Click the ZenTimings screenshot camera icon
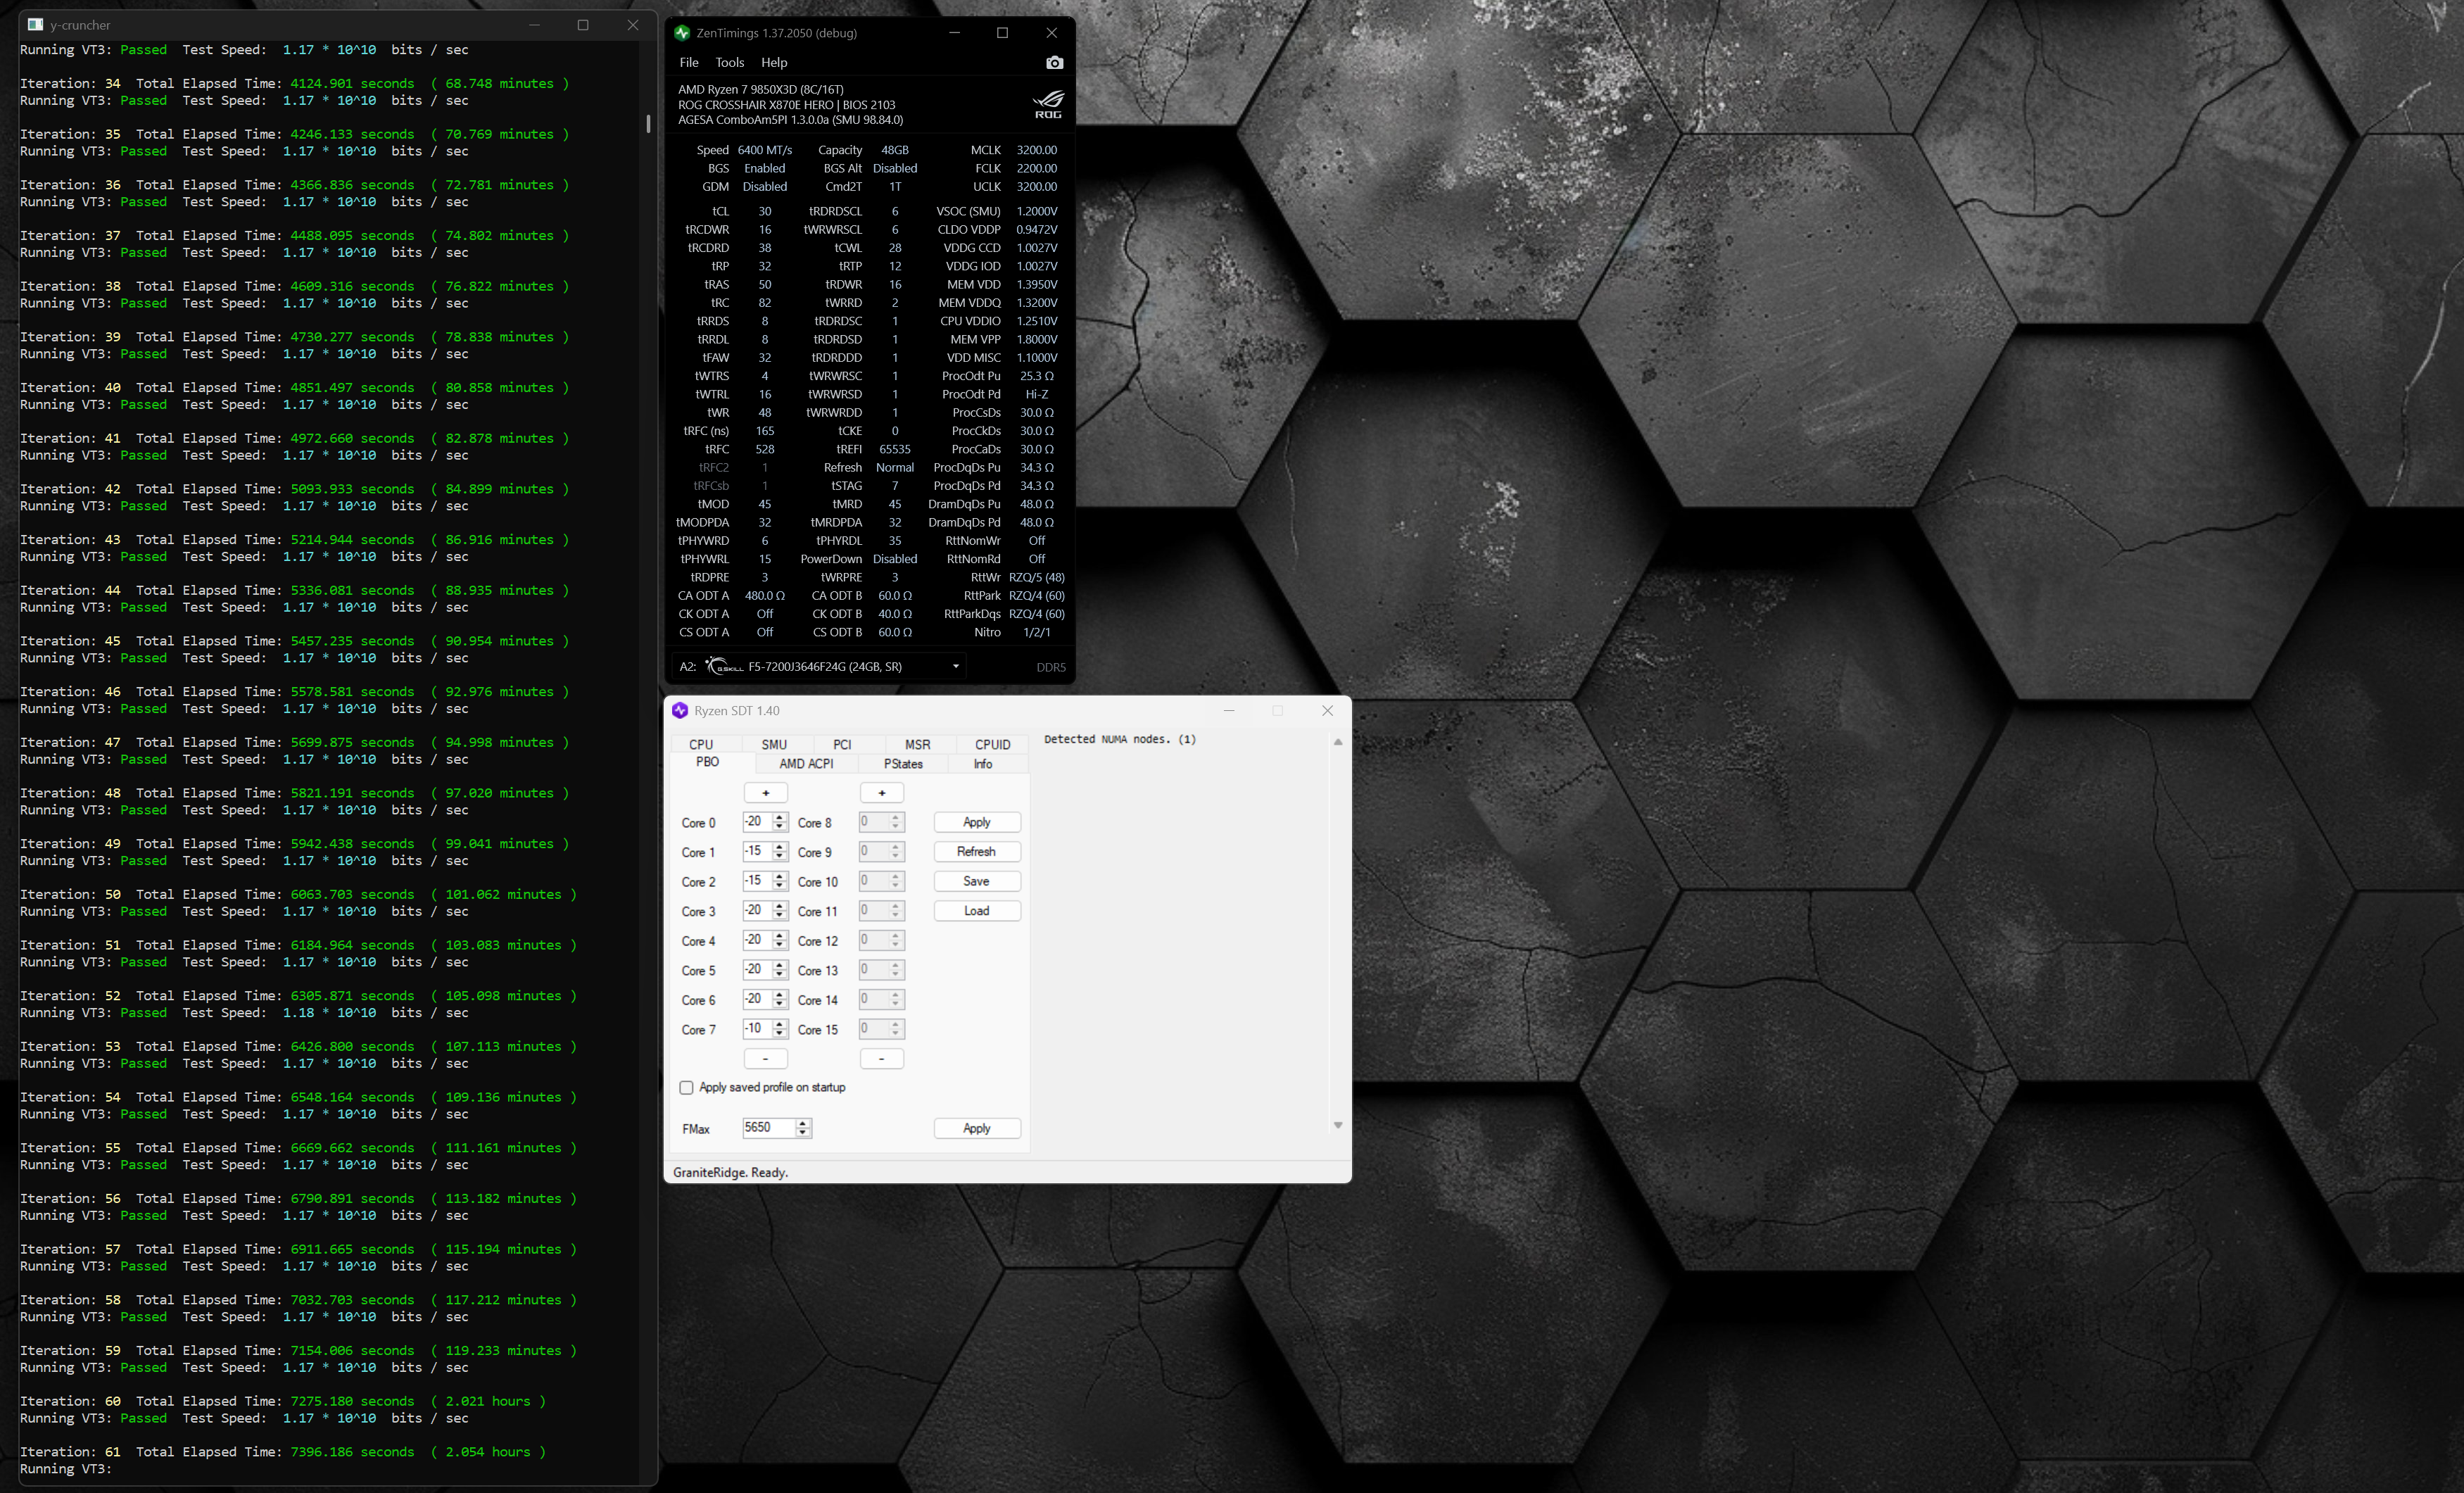2464x1493 pixels. point(1054,62)
